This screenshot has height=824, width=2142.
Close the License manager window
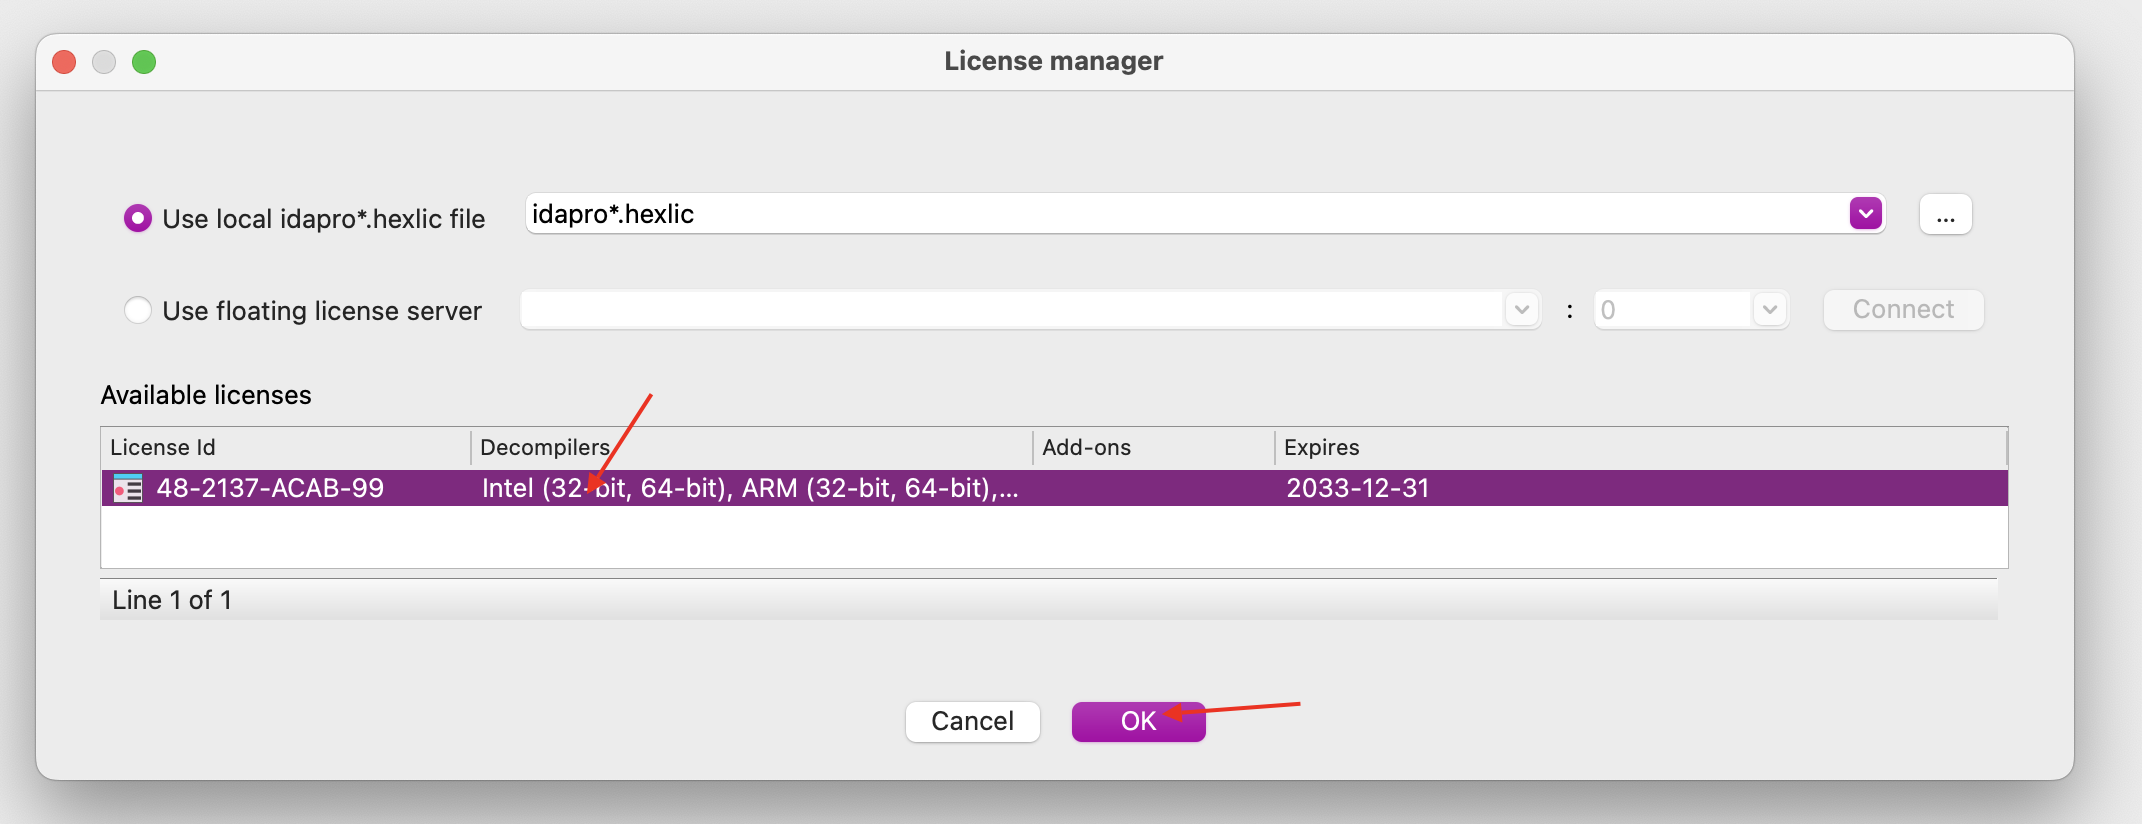64,62
